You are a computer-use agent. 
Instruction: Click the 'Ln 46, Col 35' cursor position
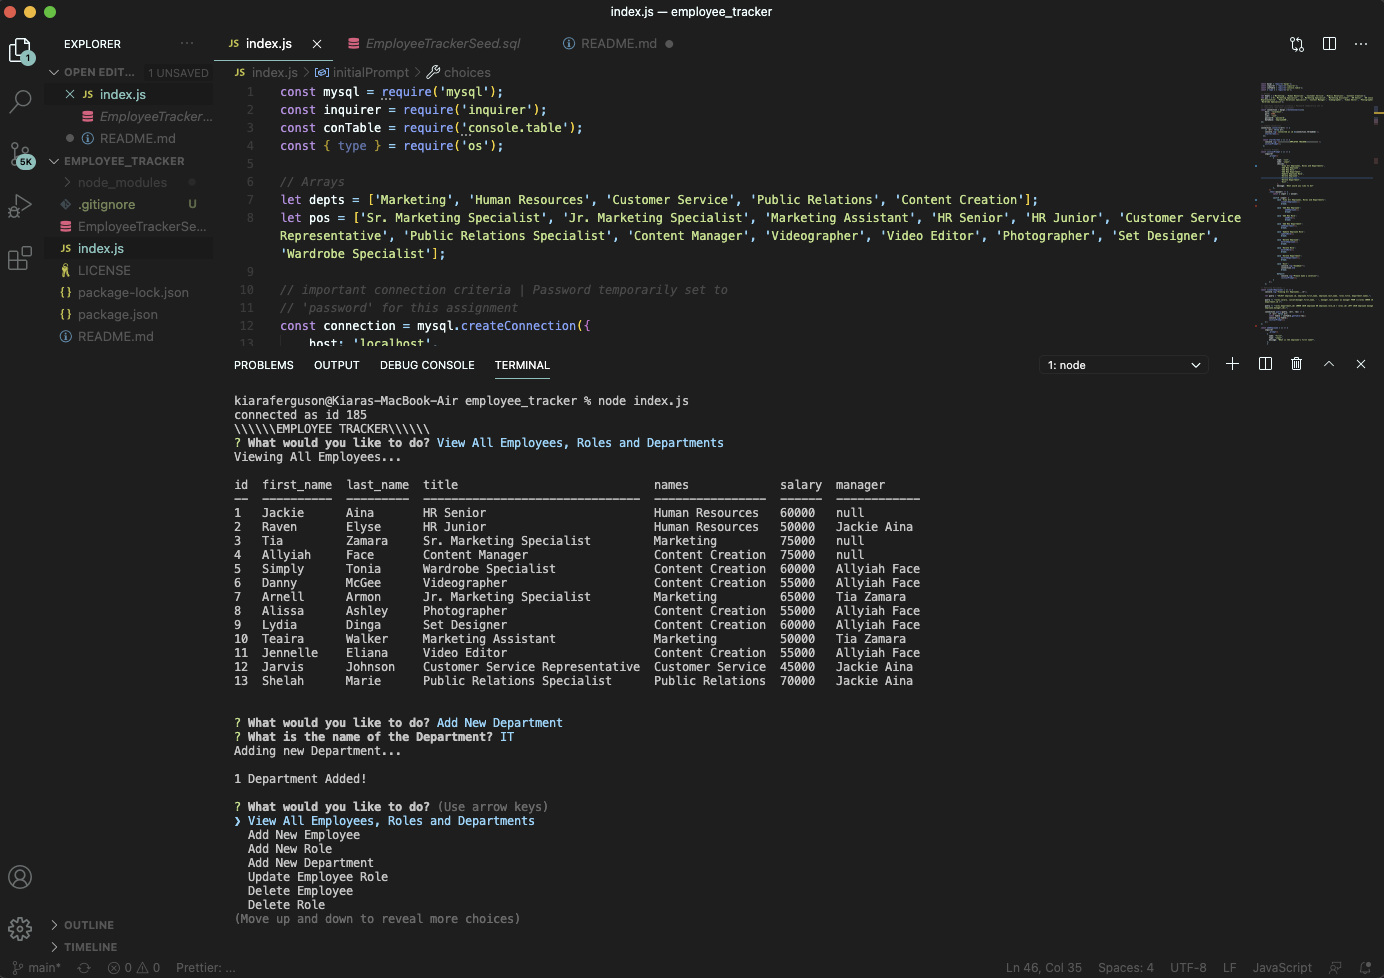(x=1044, y=968)
